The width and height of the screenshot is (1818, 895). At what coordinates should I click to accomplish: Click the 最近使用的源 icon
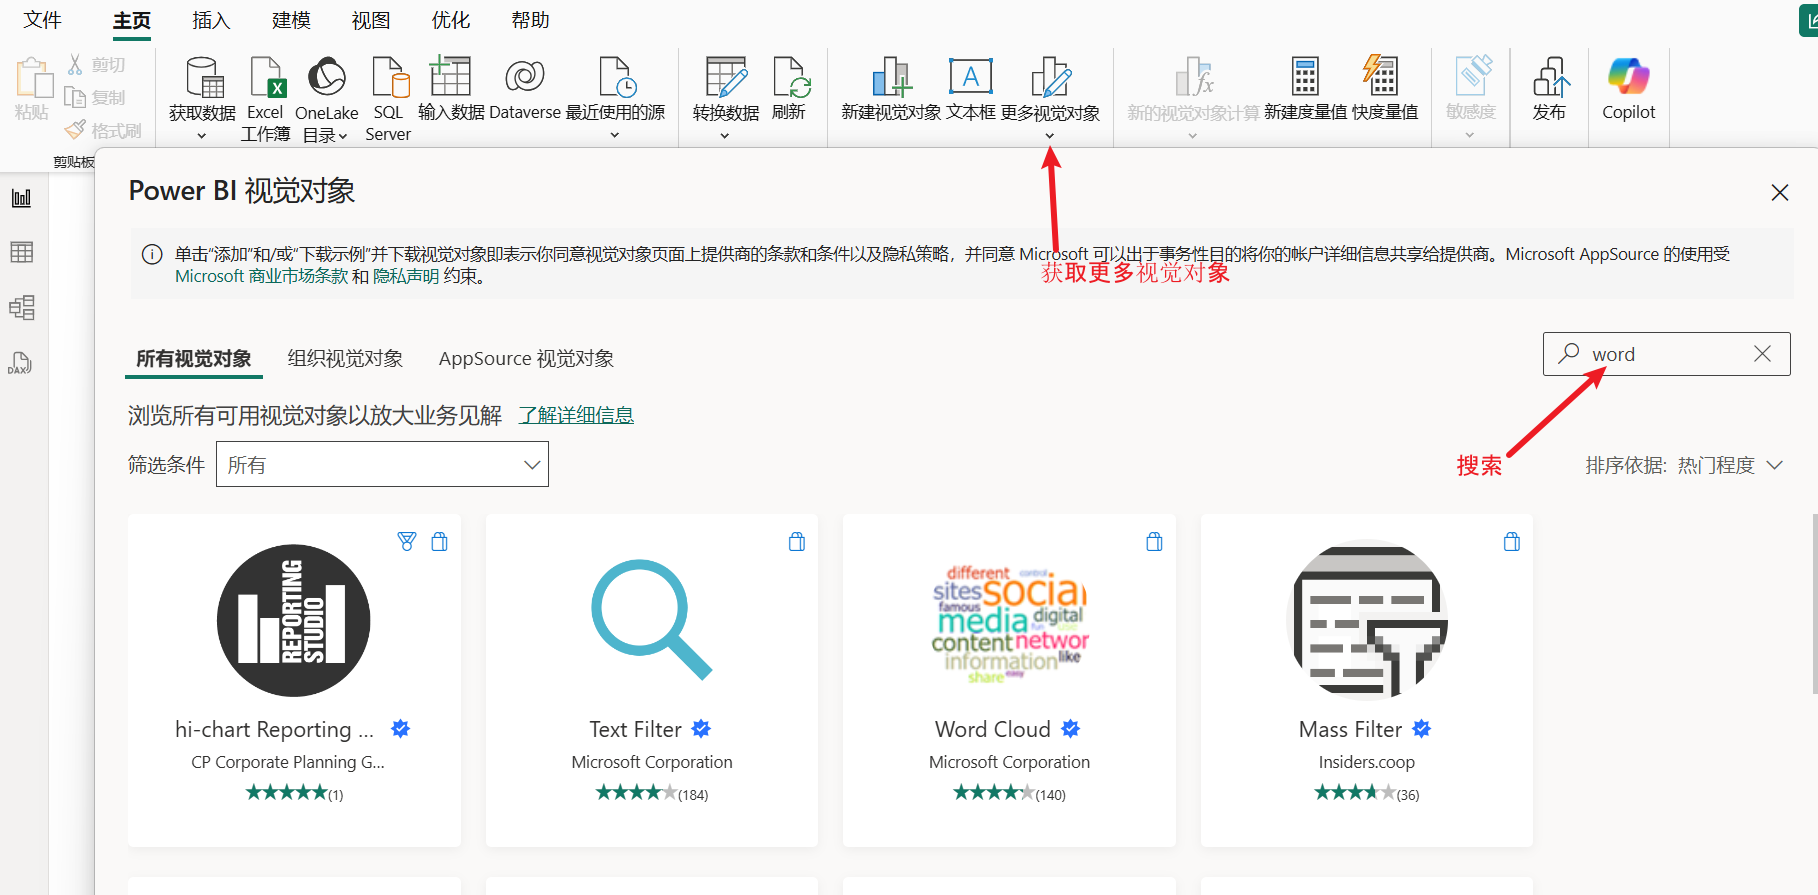click(616, 77)
